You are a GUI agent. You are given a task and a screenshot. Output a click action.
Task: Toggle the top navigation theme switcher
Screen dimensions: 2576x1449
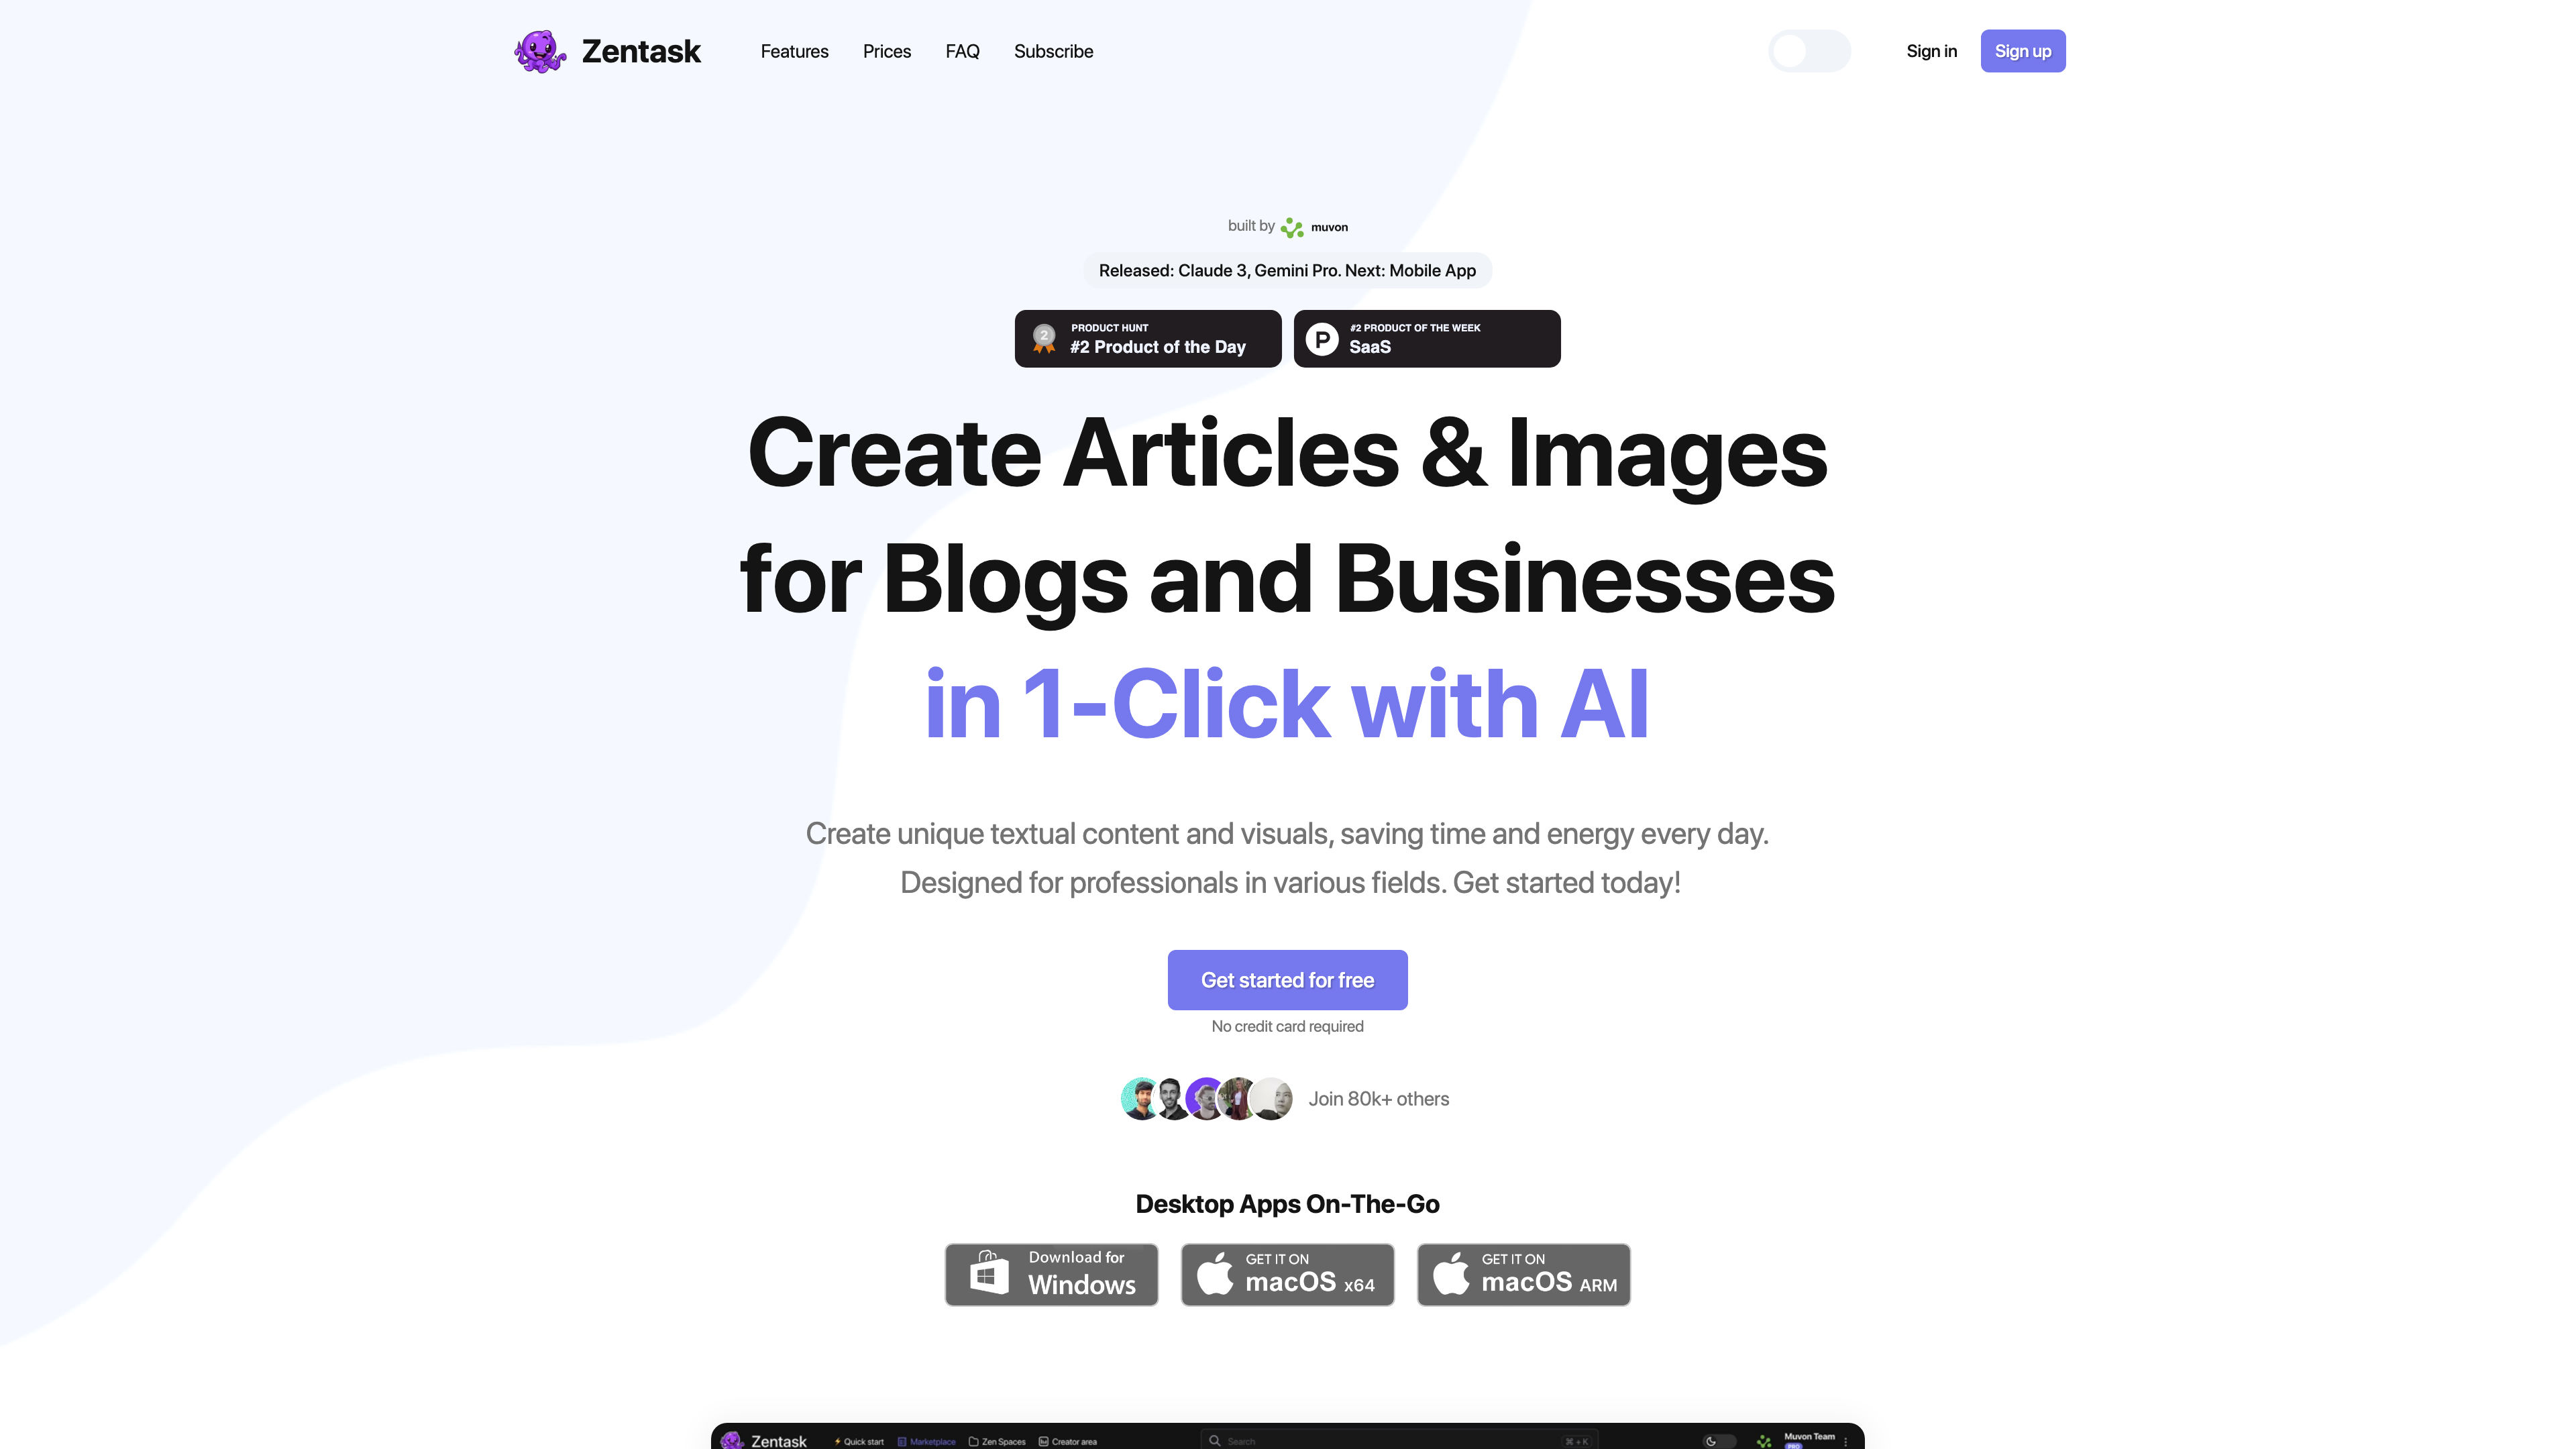click(x=1808, y=50)
